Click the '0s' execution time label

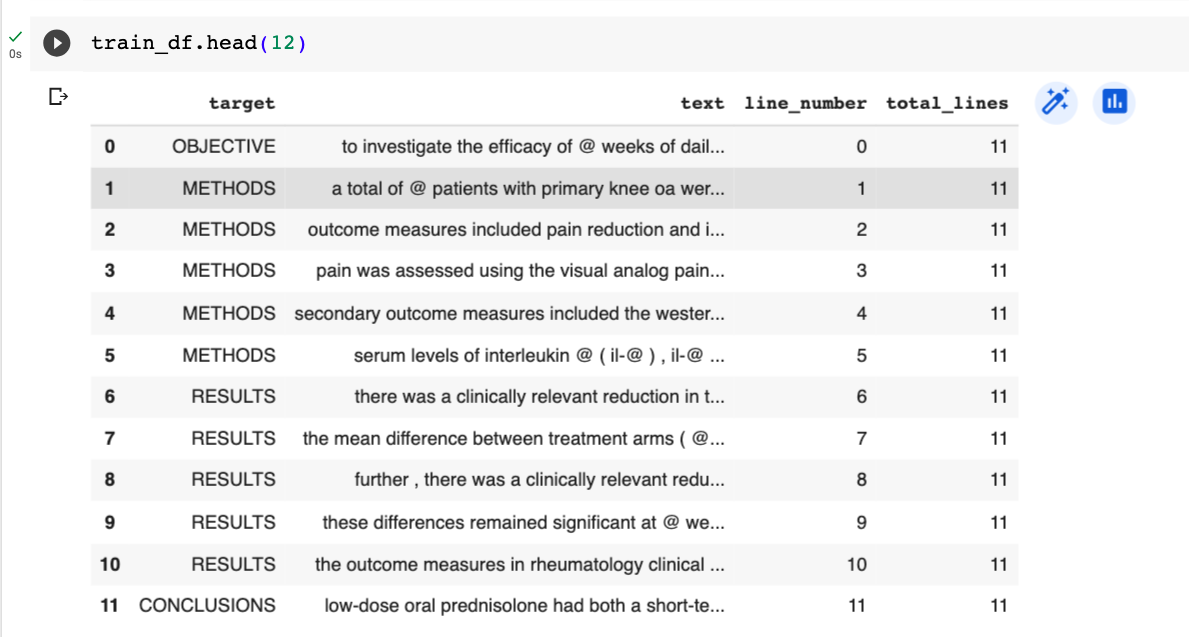click(14, 54)
